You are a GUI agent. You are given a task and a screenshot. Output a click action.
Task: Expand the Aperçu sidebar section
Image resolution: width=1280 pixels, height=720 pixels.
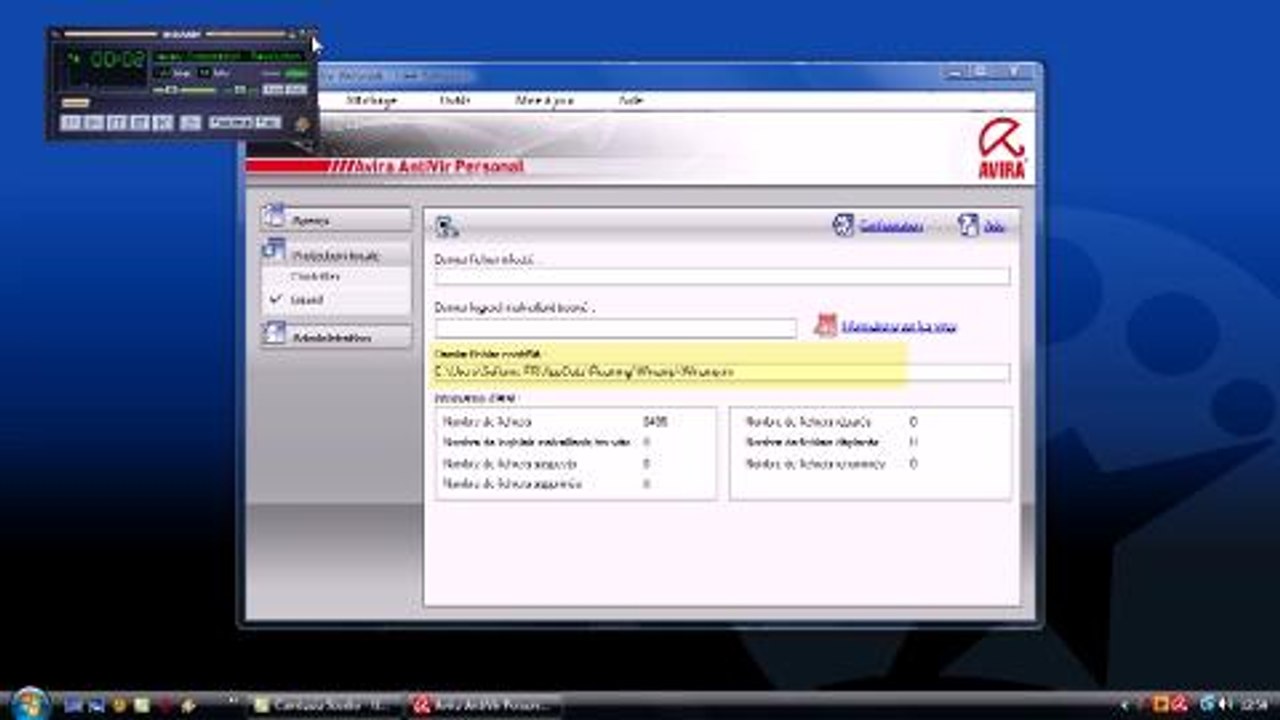point(336,219)
